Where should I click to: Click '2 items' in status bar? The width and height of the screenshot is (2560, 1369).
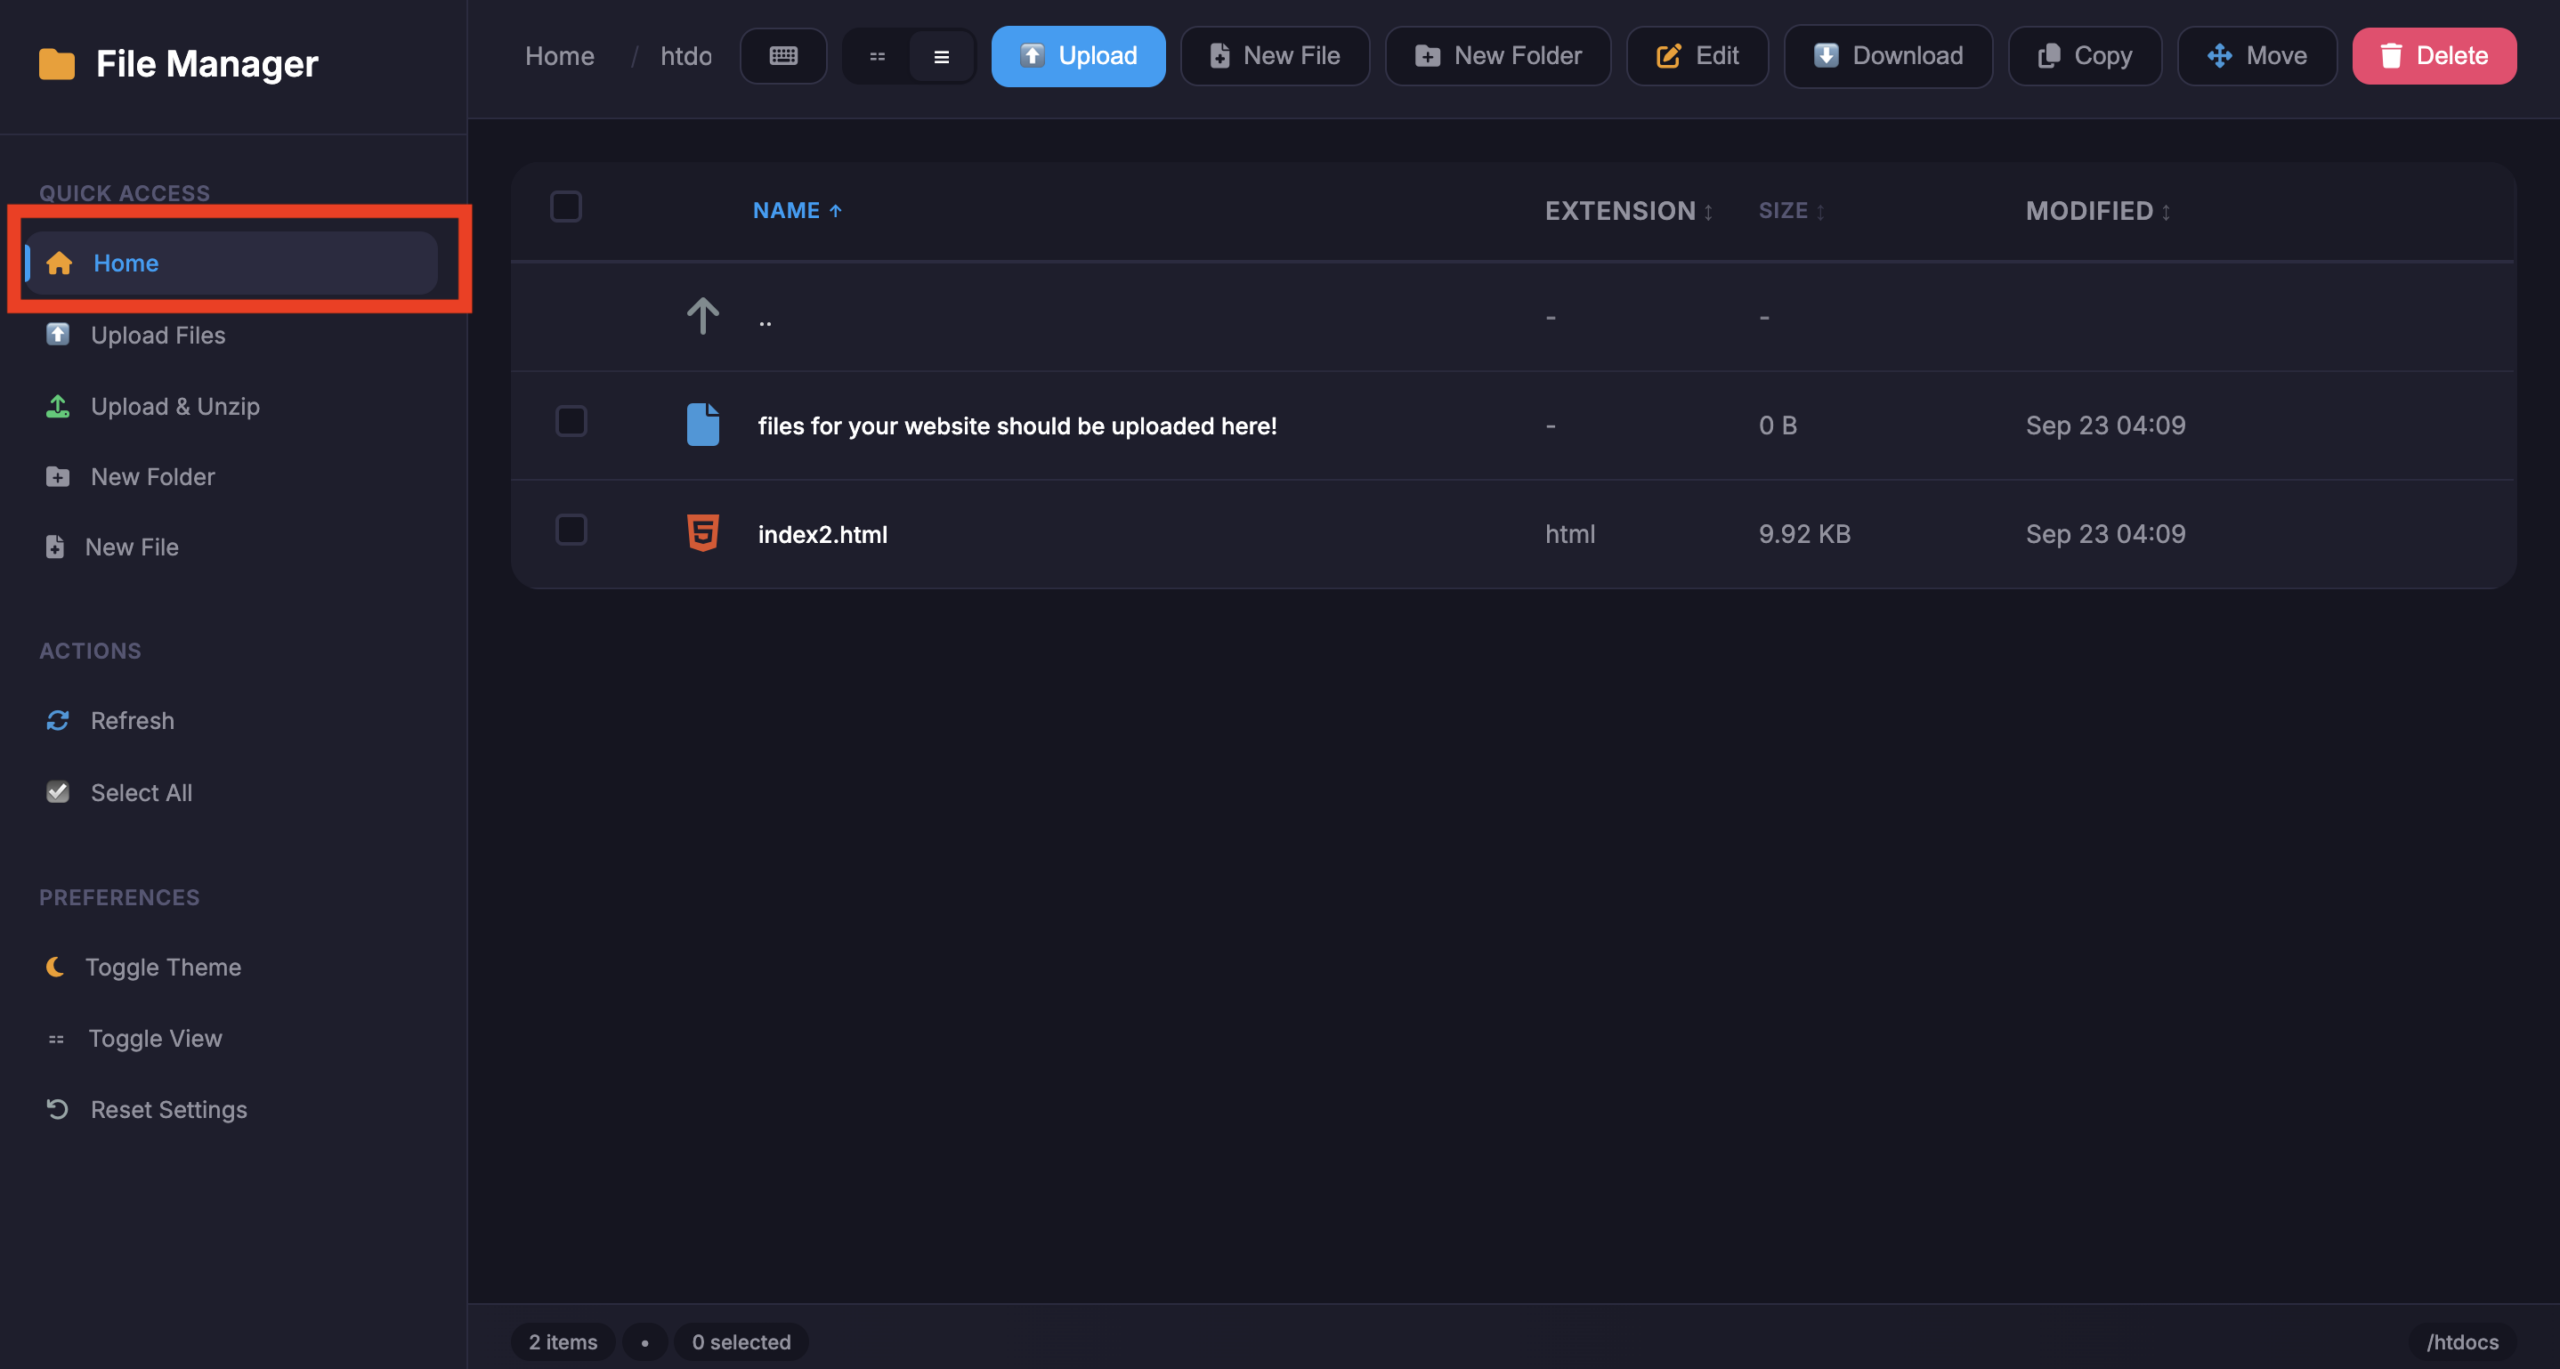pyautogui.click(x=563, y=1342)
